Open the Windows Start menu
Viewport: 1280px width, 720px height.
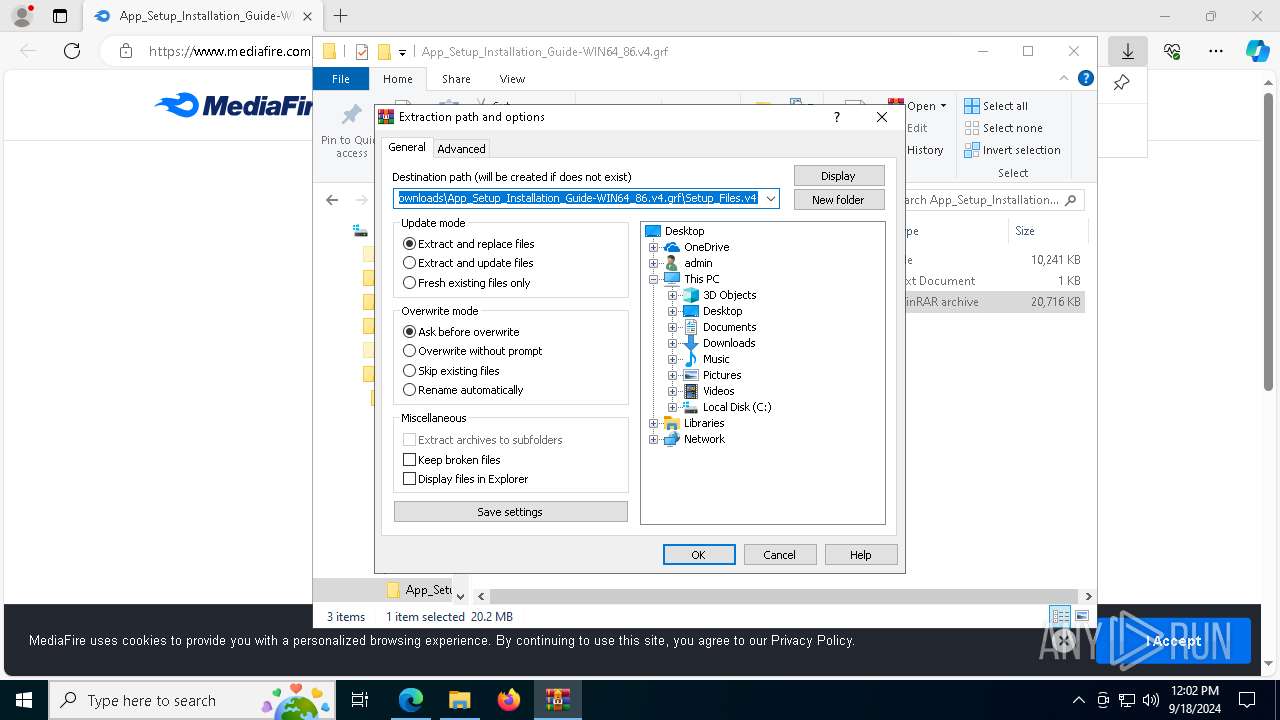[23, 700]
